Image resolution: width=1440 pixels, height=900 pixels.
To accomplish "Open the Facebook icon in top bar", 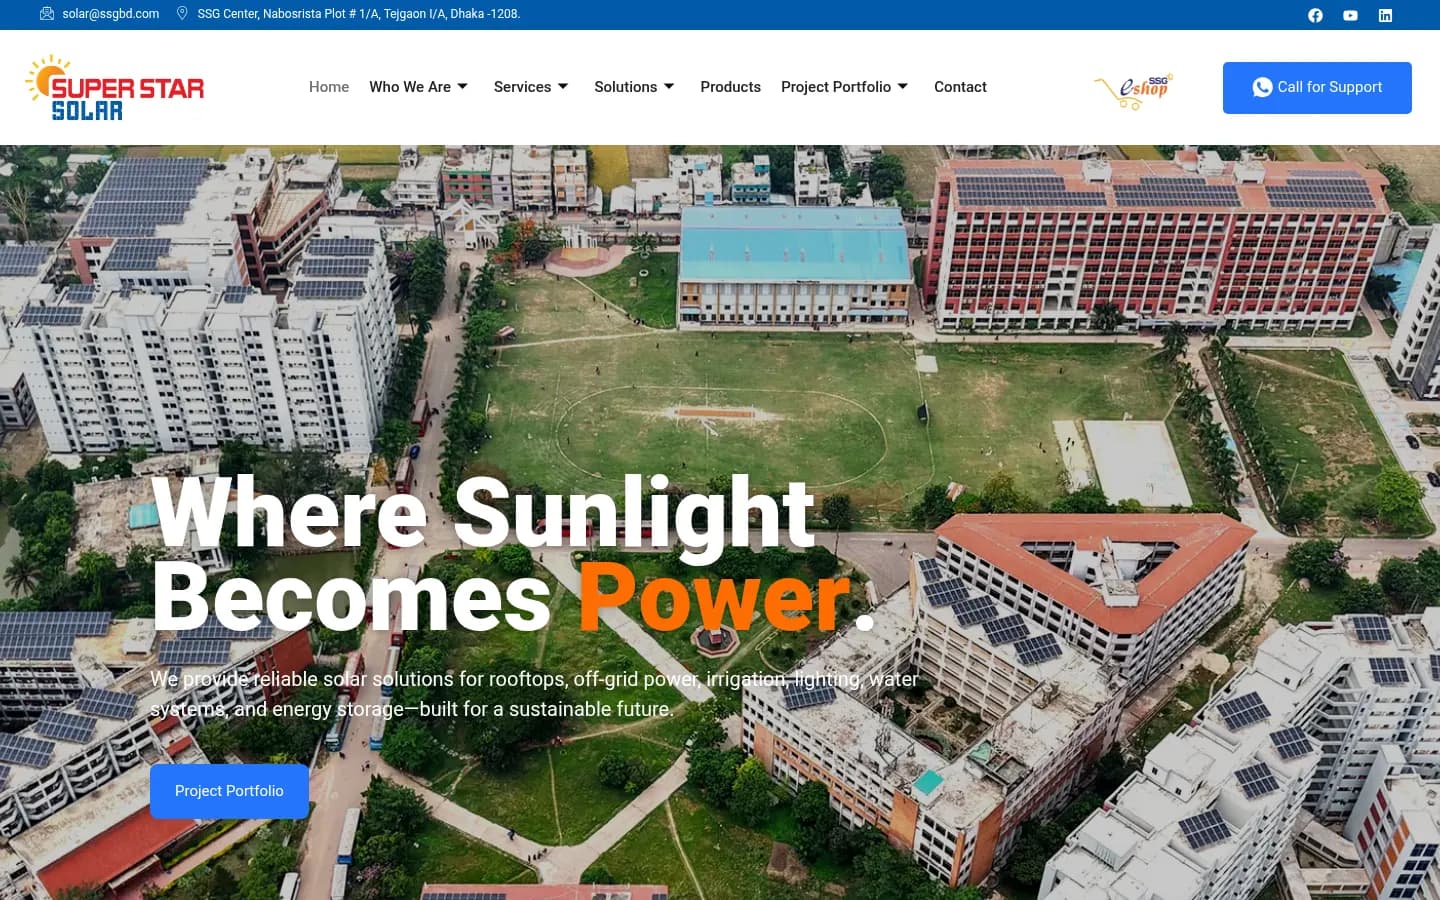I will (1315, 15).
